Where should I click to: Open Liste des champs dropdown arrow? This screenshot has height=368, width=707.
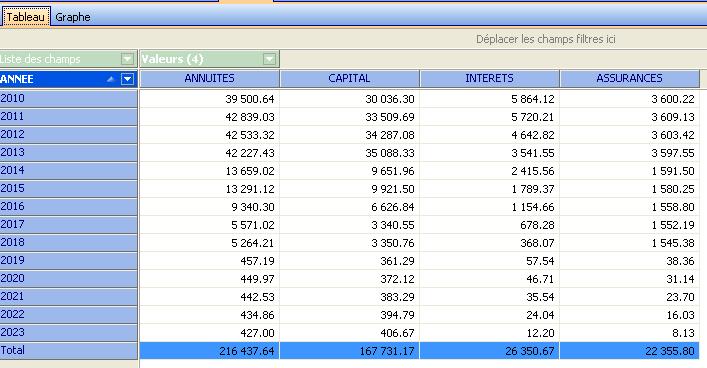tap(128, 59)
